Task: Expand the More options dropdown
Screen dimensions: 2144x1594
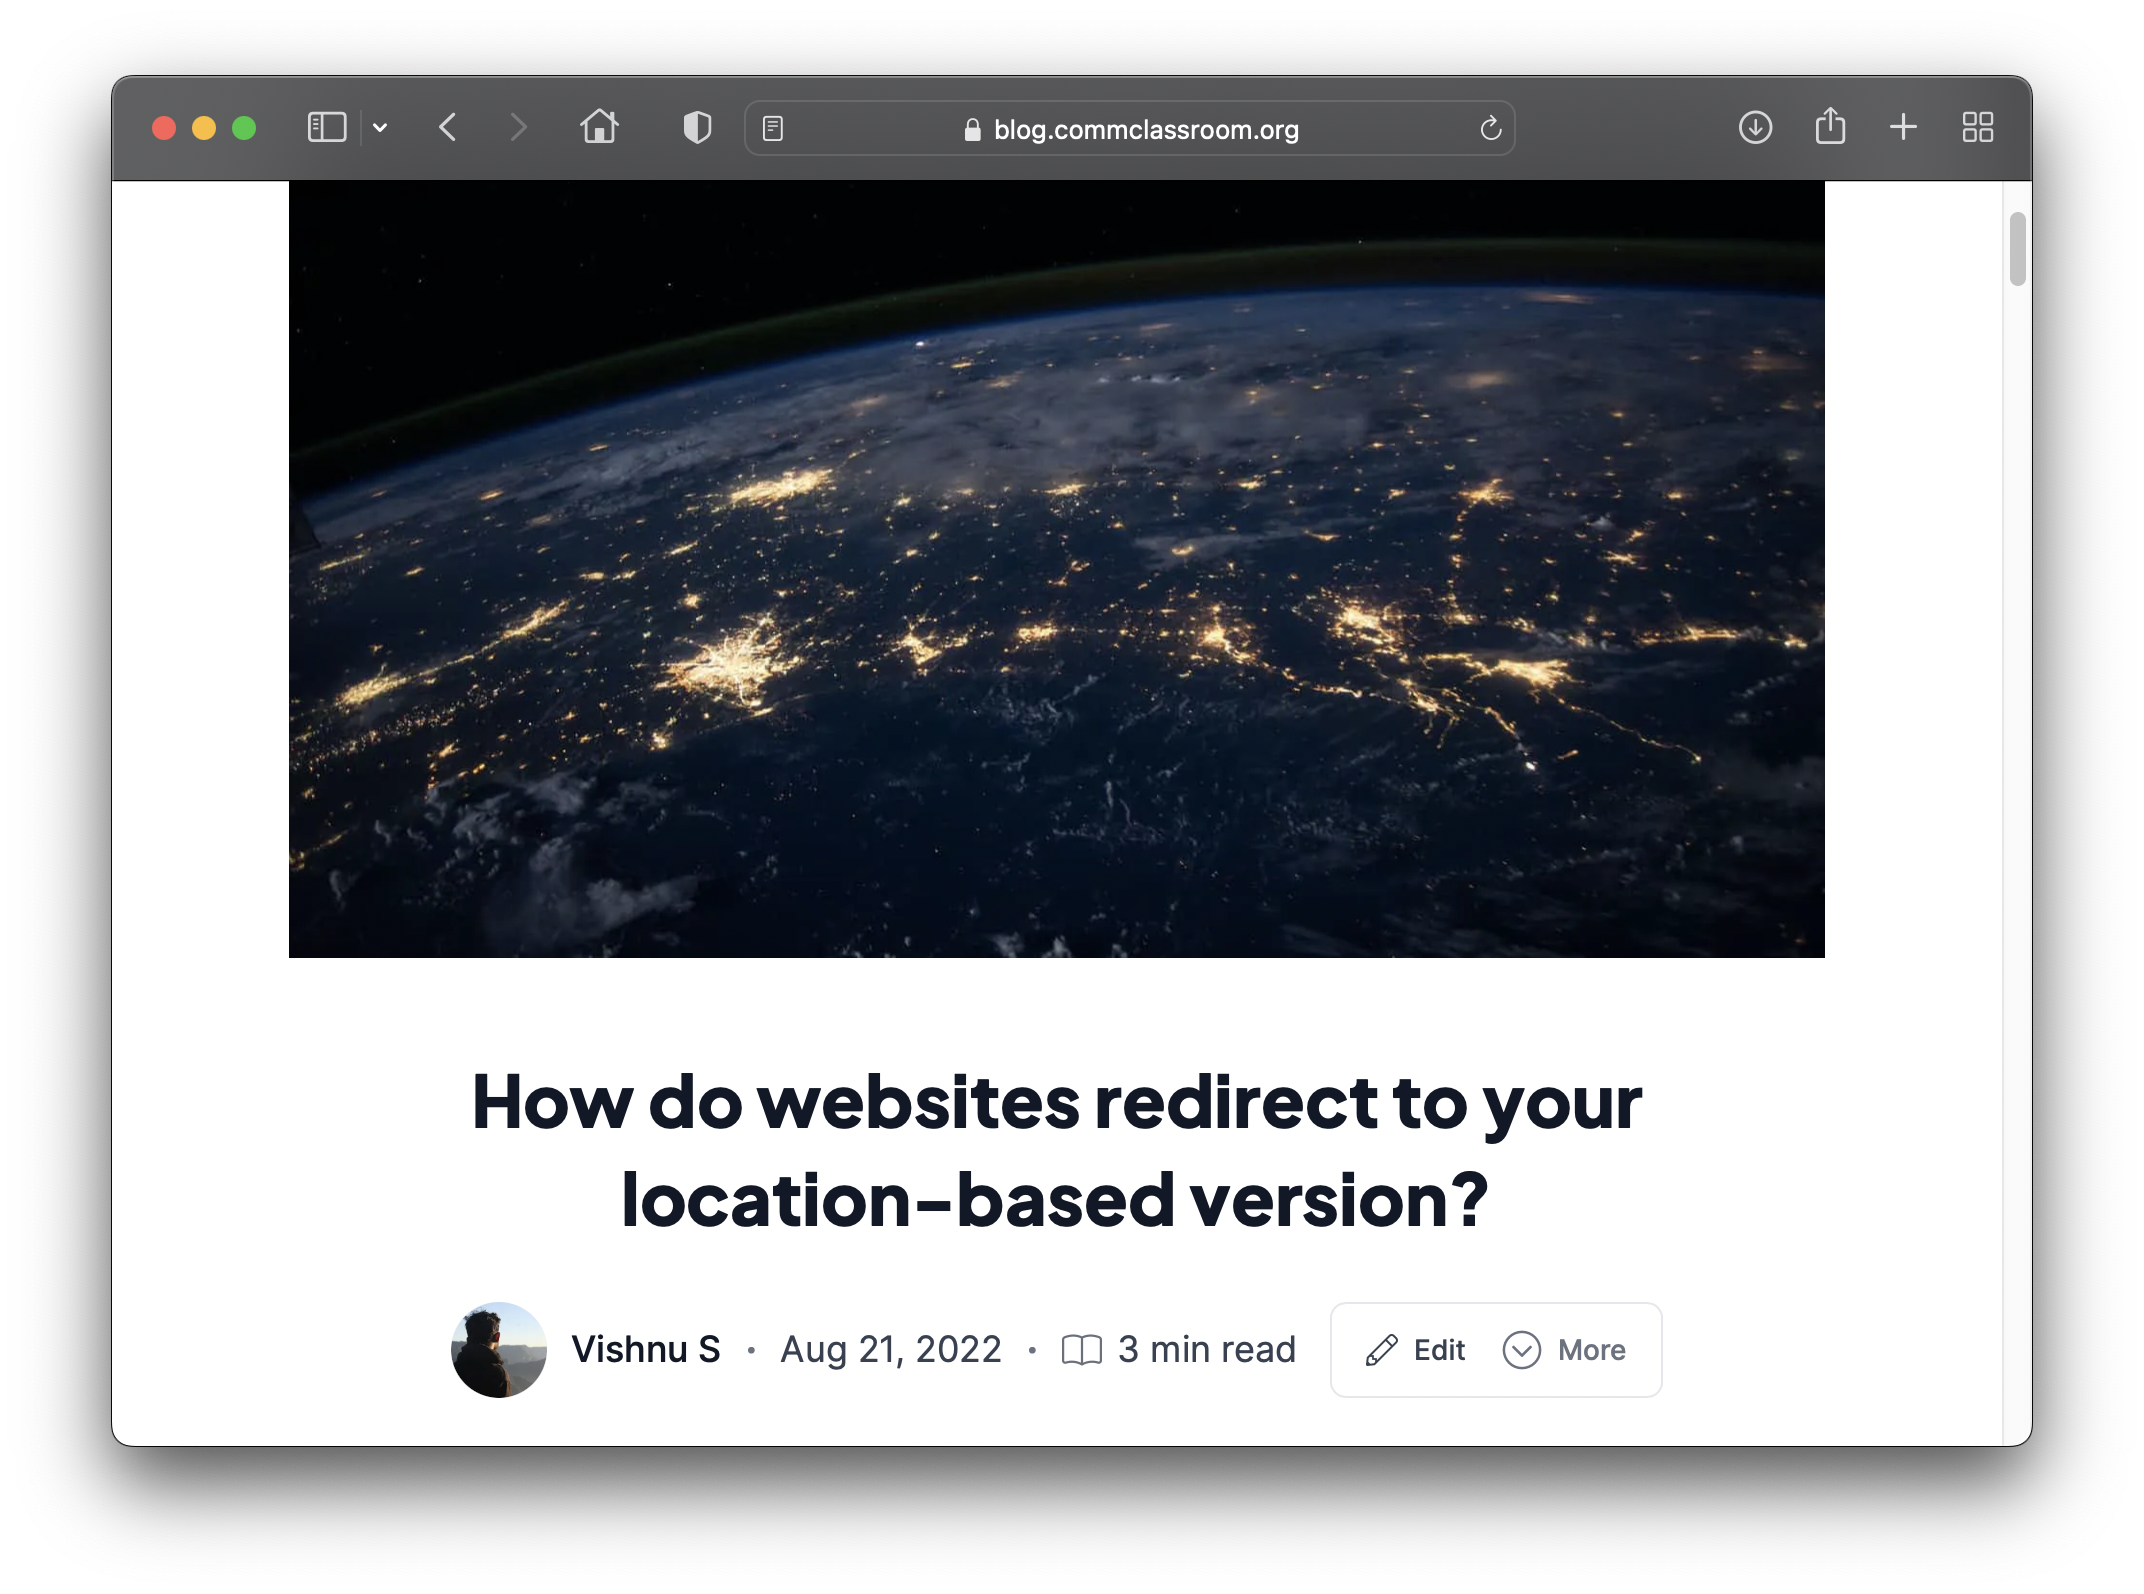Action: tap(1565, 1350)
